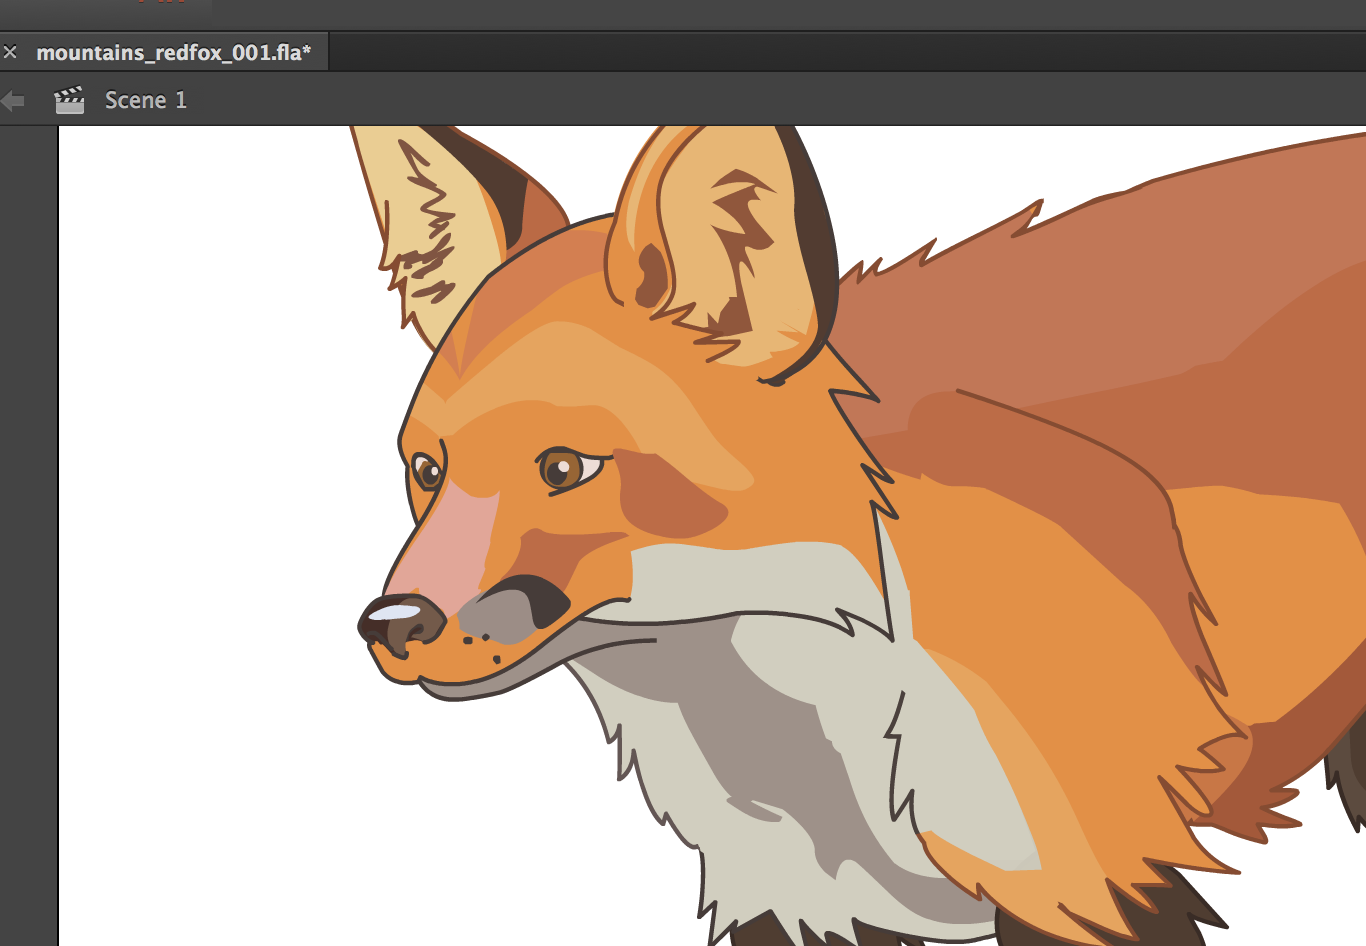Close the mountains_redfox_001.fla document tab

coord(10,52)
